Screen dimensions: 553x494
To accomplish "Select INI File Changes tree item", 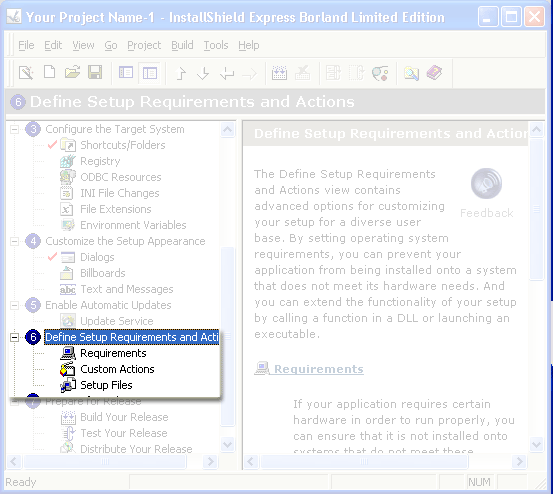I will coord(120,193).
